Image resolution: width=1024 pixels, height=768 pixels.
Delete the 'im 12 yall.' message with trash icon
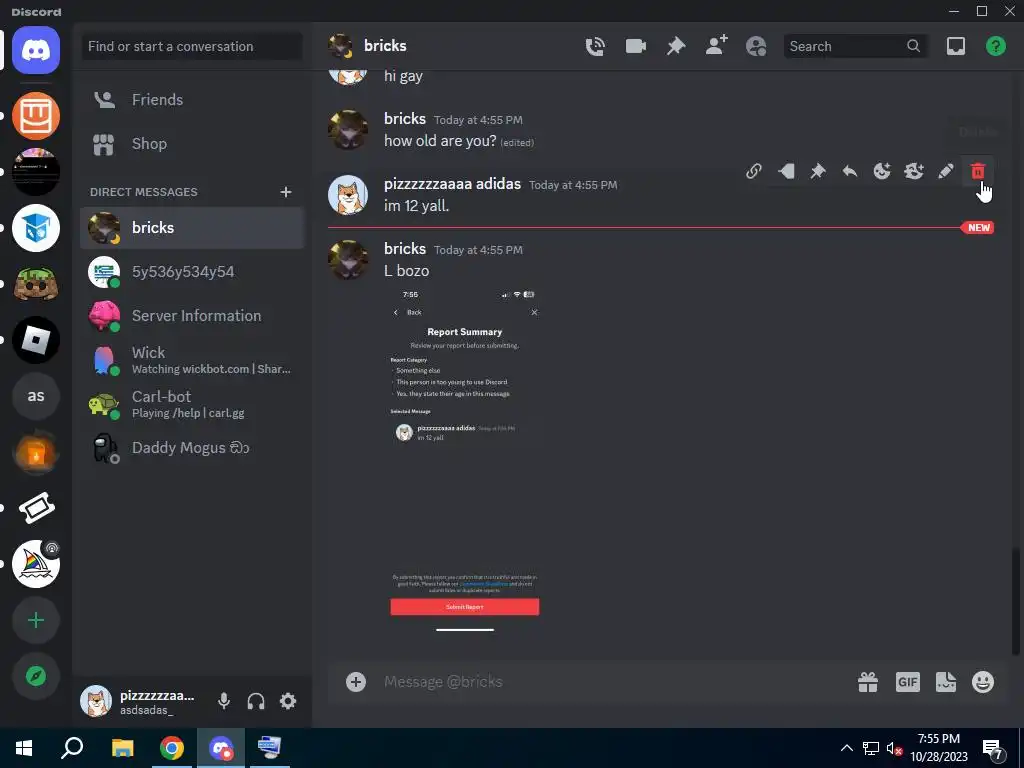tap(978, 171)
